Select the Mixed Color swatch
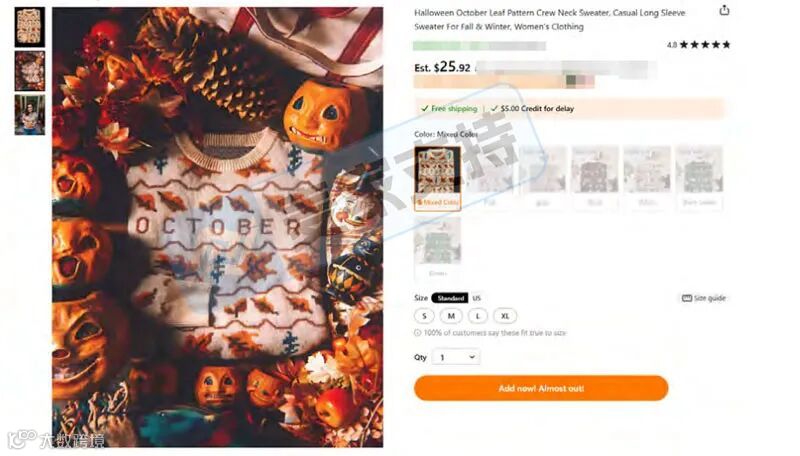The height and width of the screenshot is (456, 800). [437, 178]
